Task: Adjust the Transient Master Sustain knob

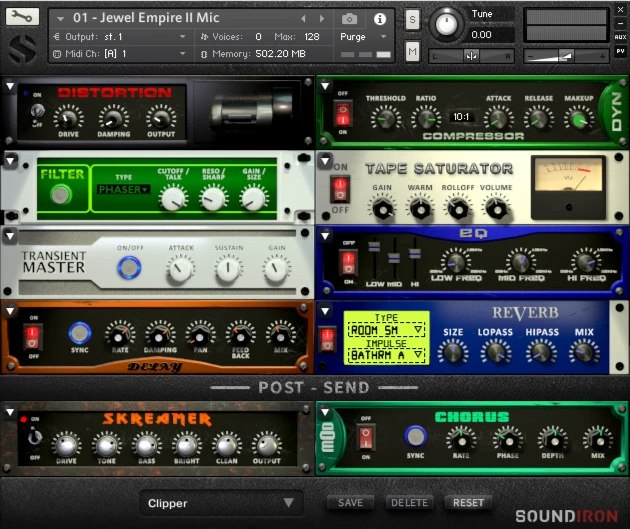Action: click(228, 269)
